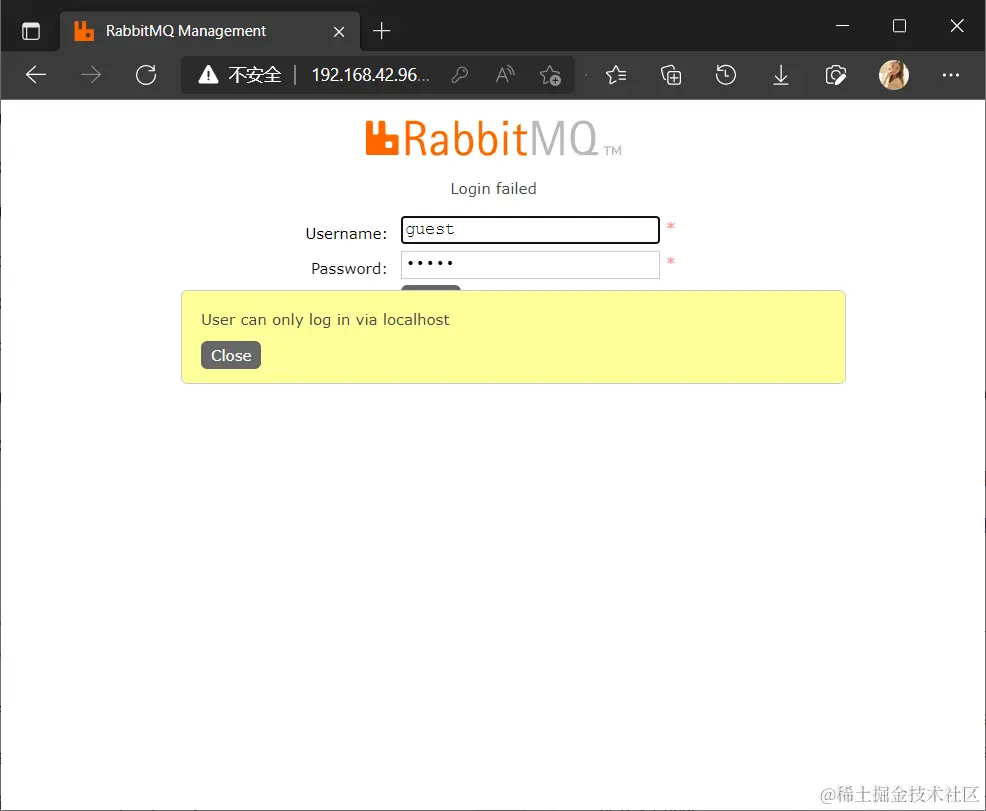This screenshot has width=986, height=811.
Task: Open the user profile avatar
Action: tap(894, 75)
